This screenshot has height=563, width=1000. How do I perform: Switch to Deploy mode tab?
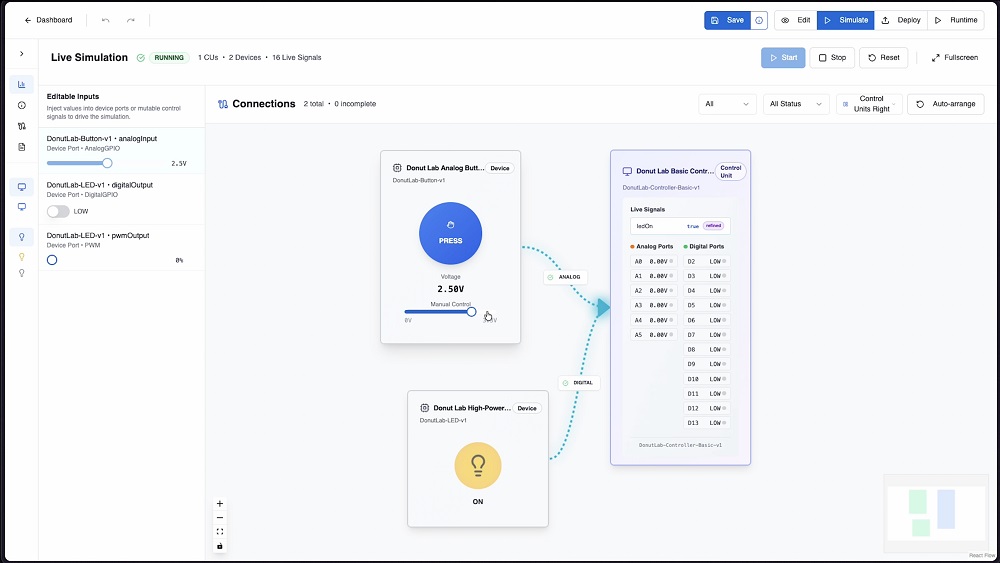click(x=901, y=20)
